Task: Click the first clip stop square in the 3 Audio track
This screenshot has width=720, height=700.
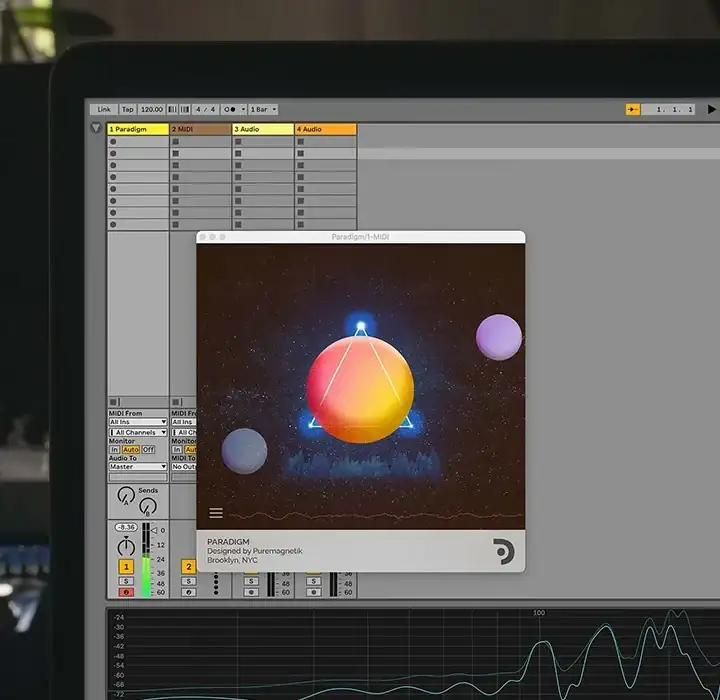Action: pos(238,141)
